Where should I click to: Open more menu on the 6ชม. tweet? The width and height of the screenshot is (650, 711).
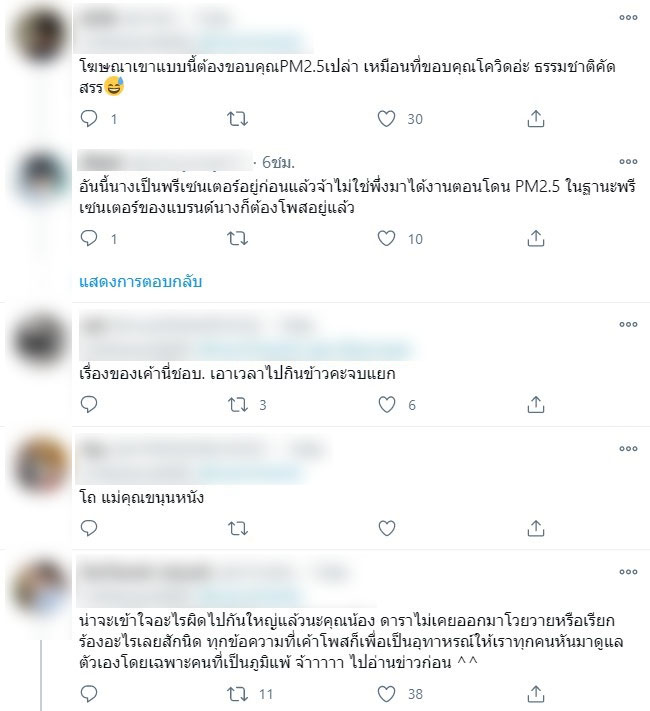point(628,161)
